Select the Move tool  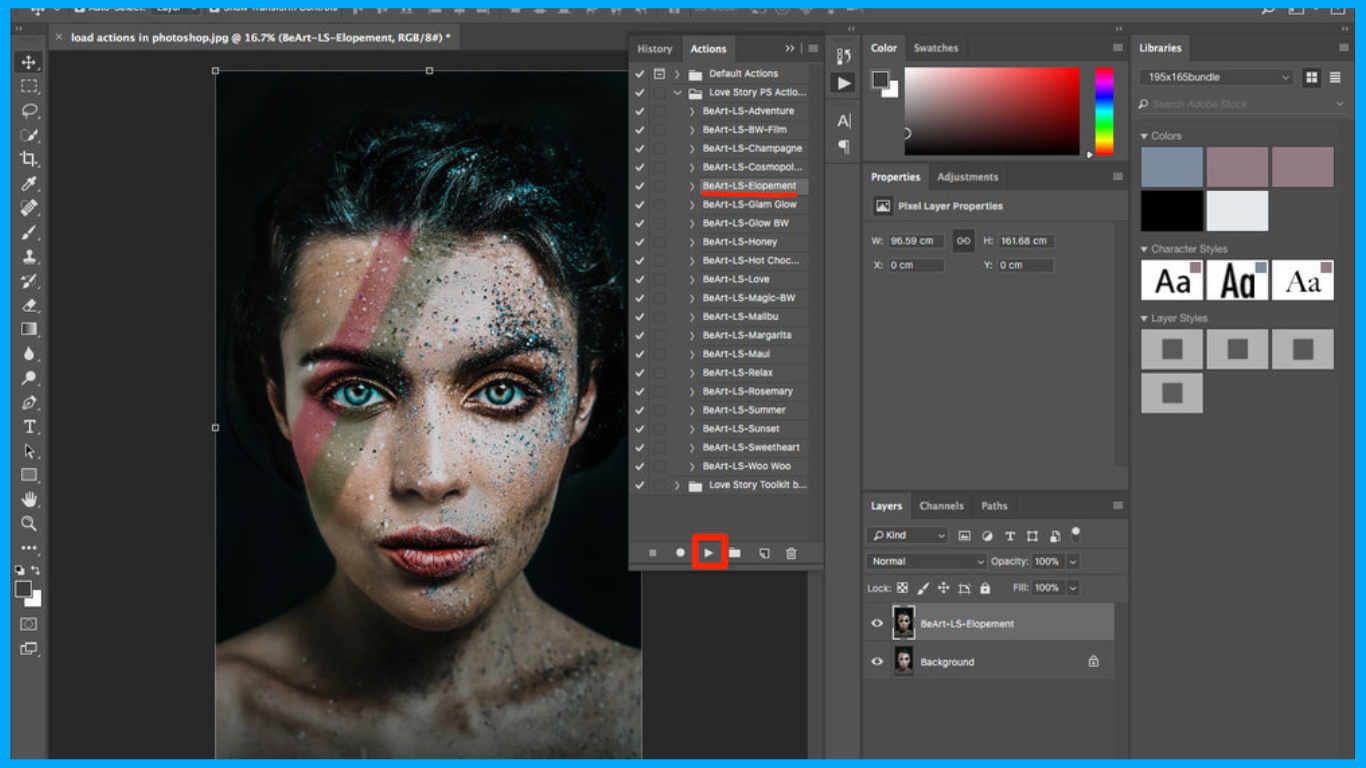coord(29,62)
